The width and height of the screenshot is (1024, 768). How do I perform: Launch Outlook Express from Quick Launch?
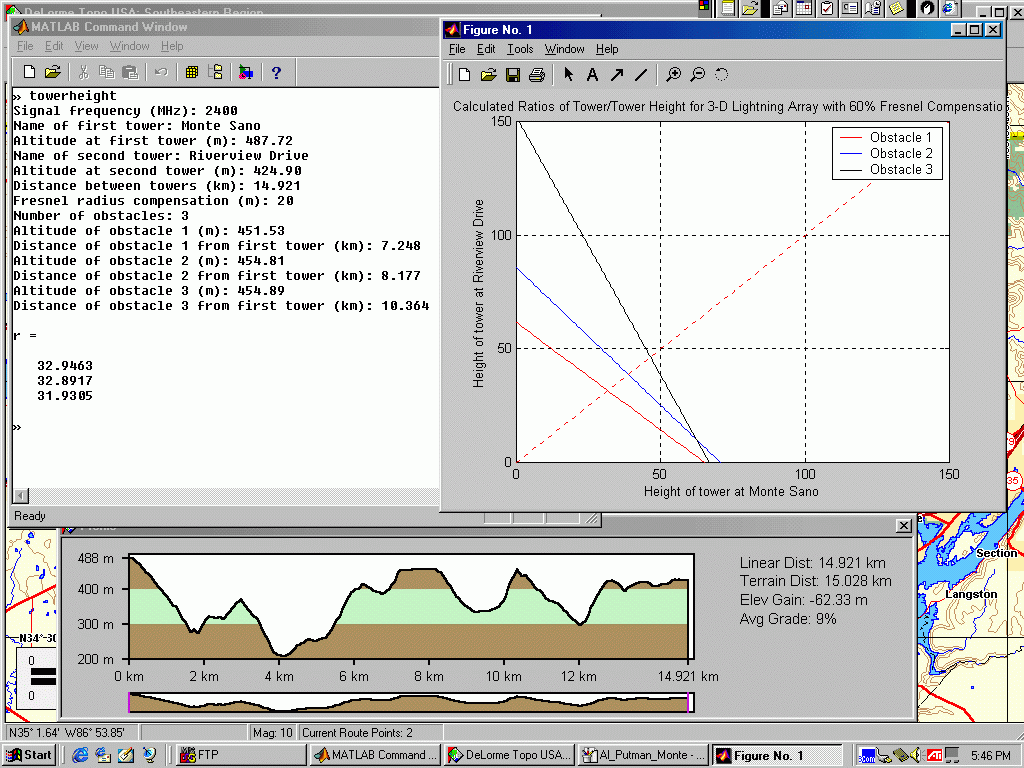(103, 755)
